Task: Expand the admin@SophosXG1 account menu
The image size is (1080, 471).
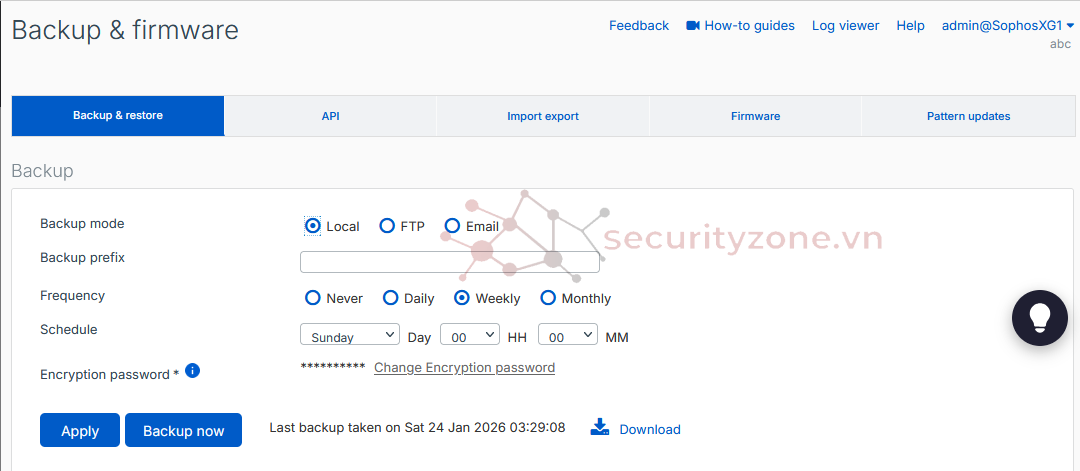Action: (x=1008, y=26)
